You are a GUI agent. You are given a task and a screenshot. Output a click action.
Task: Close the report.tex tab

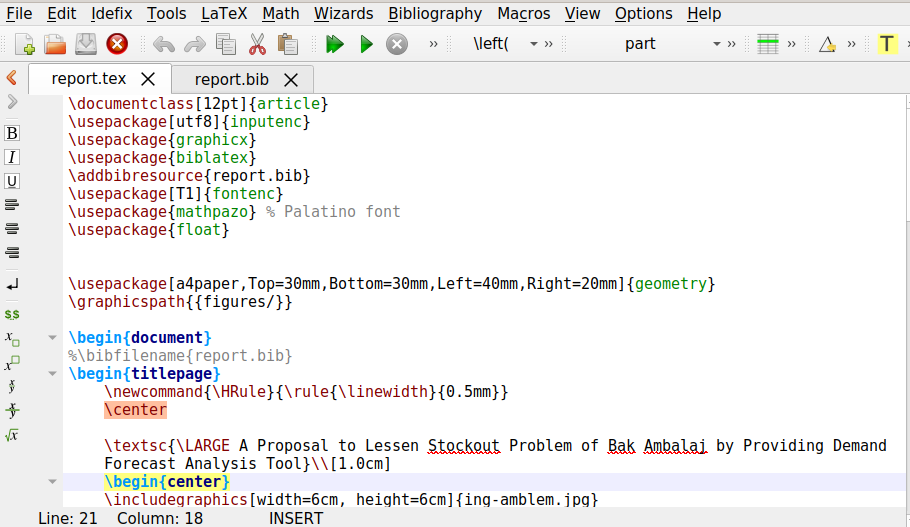[149, 80]
